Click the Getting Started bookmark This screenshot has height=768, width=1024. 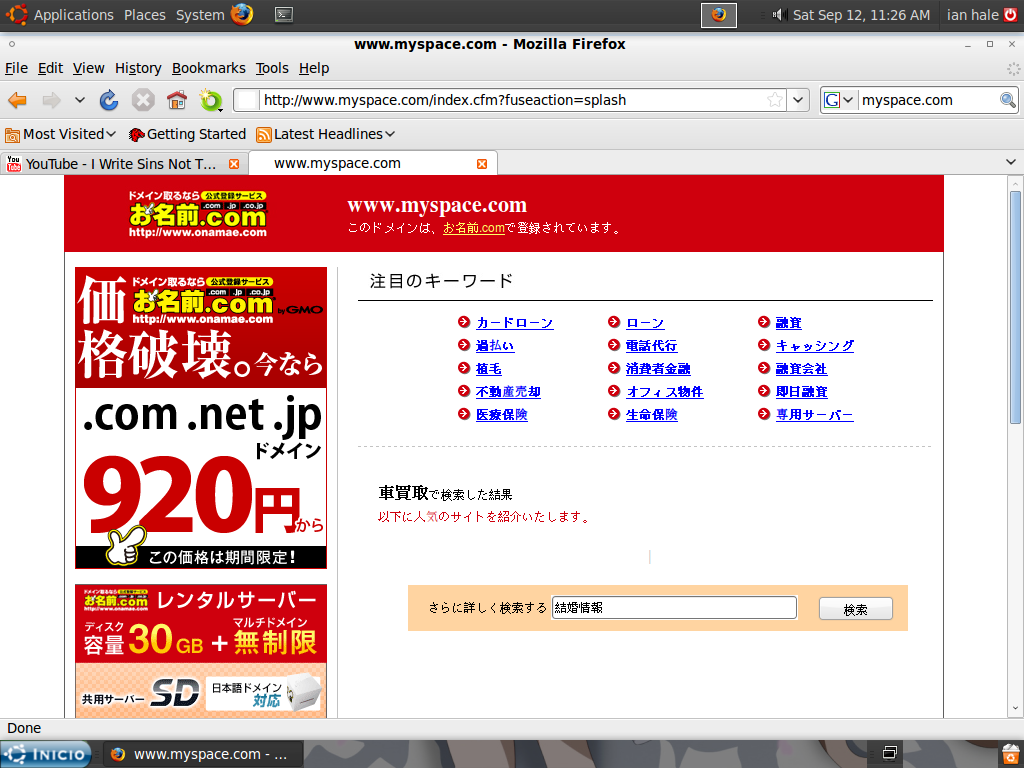(x=188, y=135)
